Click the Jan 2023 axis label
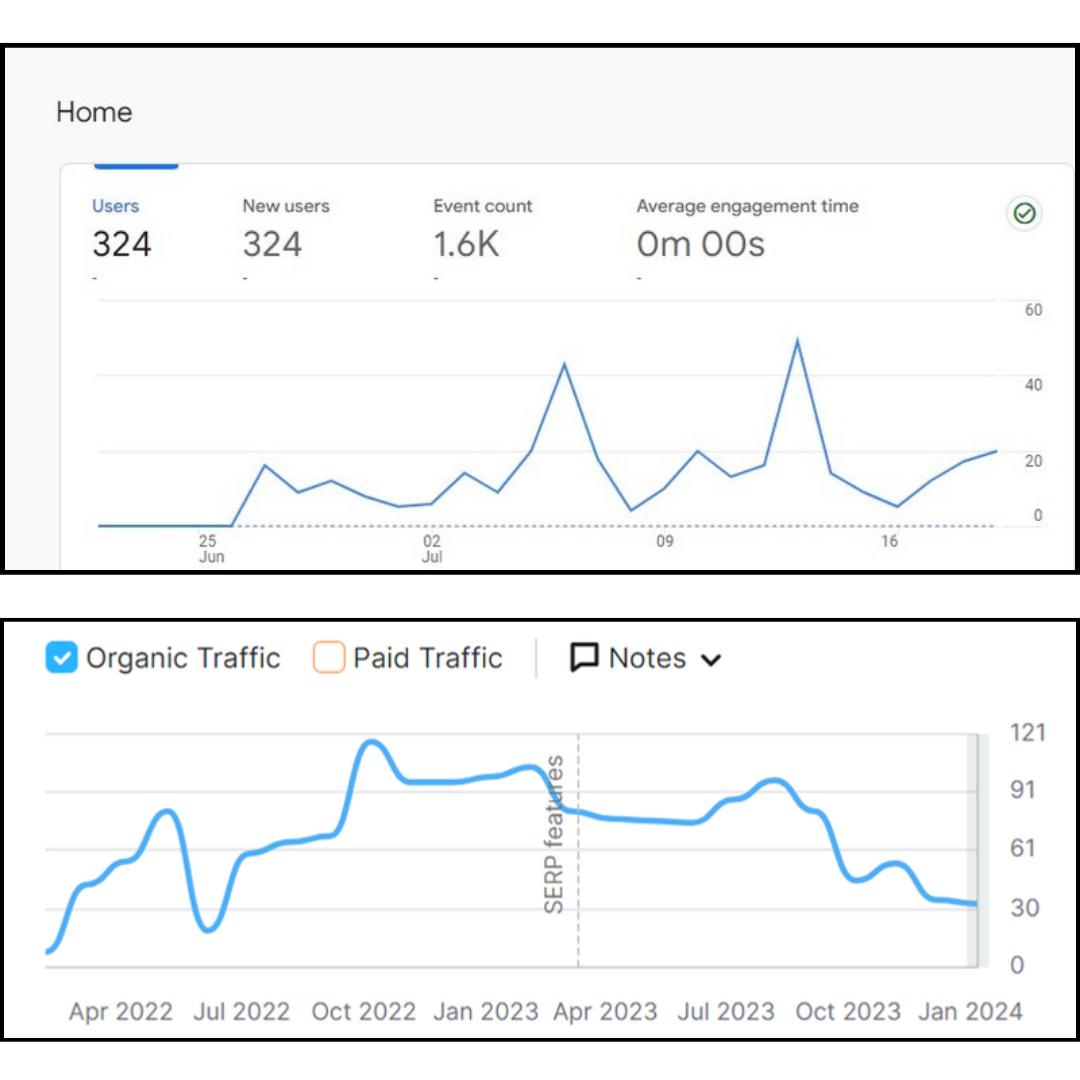 point(486,1011)
